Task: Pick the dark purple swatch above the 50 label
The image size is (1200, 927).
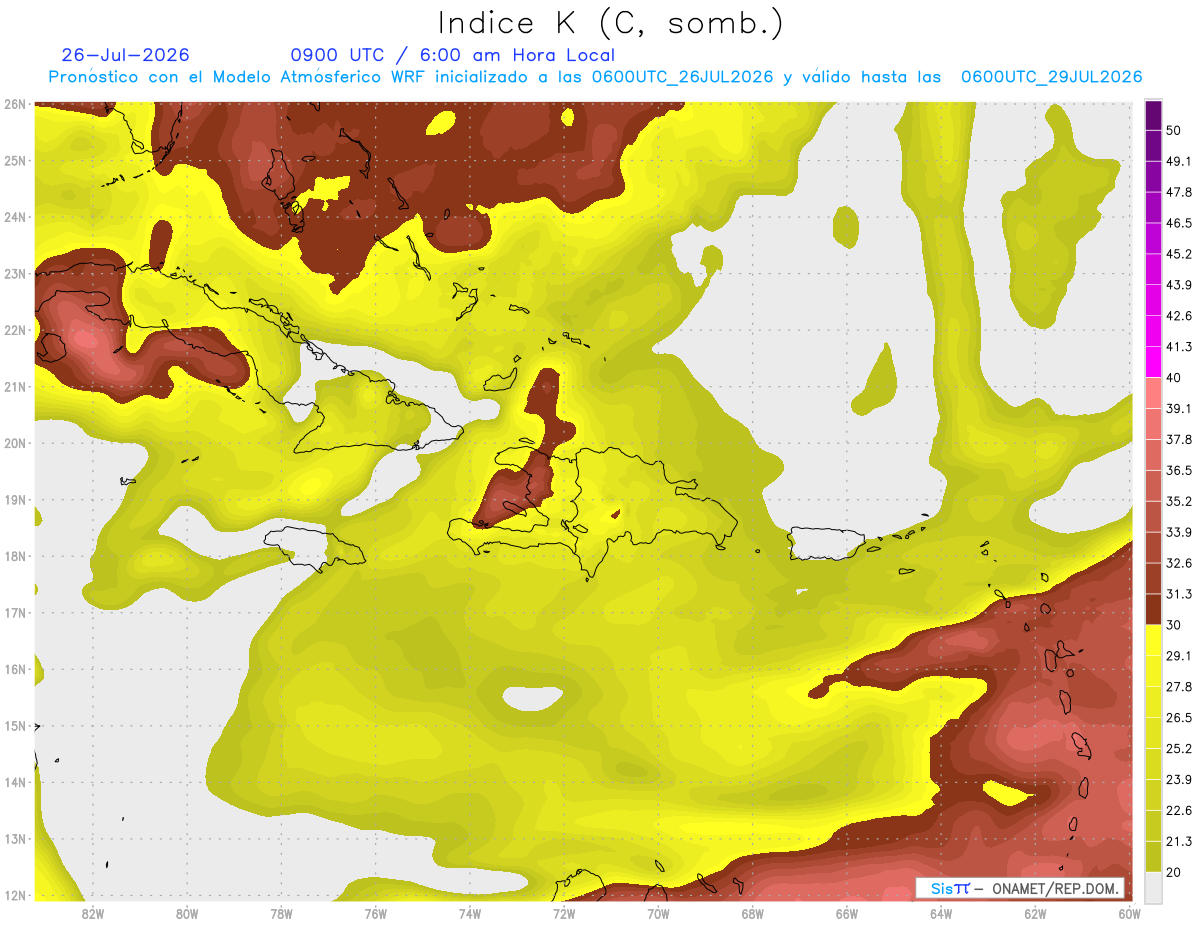Action: (x=1153, y=115)
